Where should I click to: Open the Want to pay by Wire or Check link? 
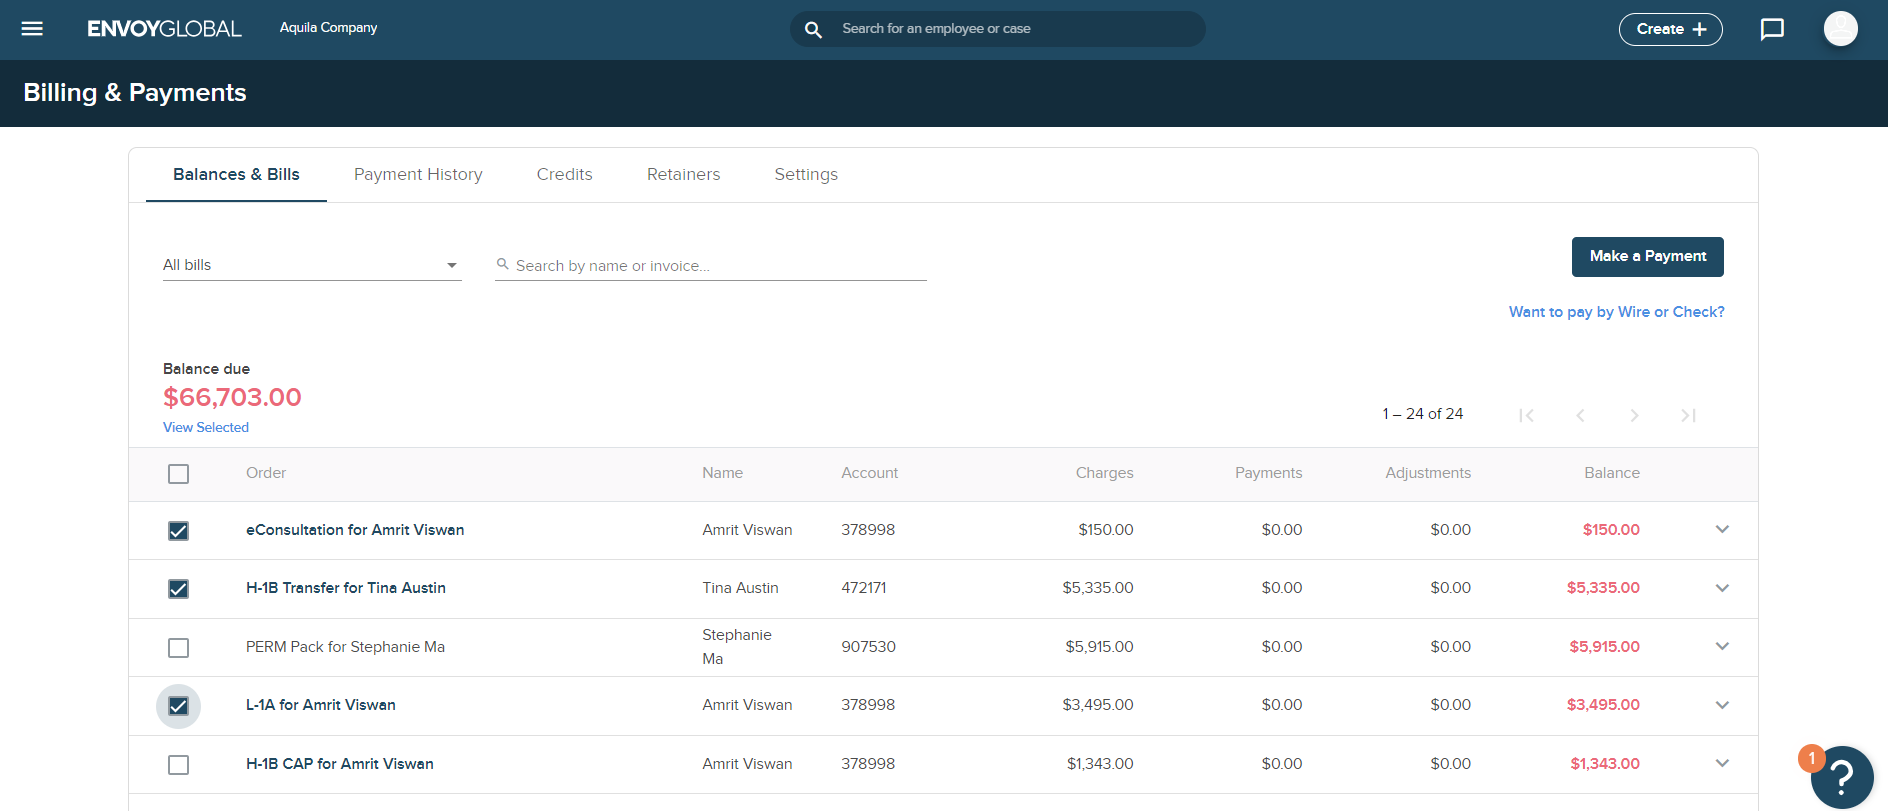pyautogui.click(x=1616, y=312)
